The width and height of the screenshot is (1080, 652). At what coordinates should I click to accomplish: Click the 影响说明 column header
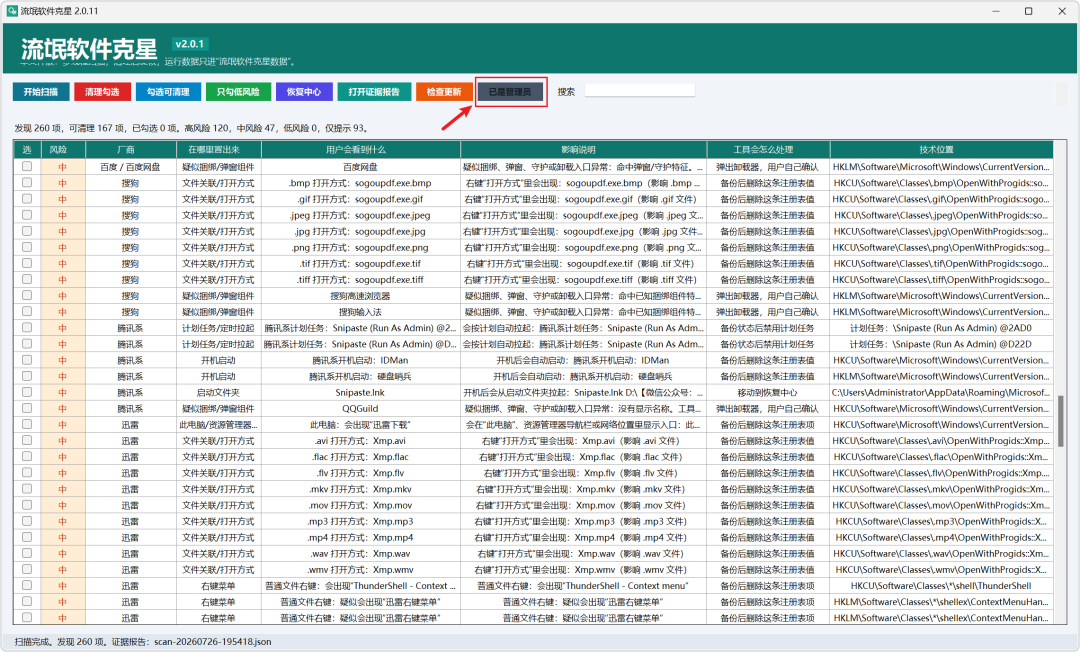(583, 149)
